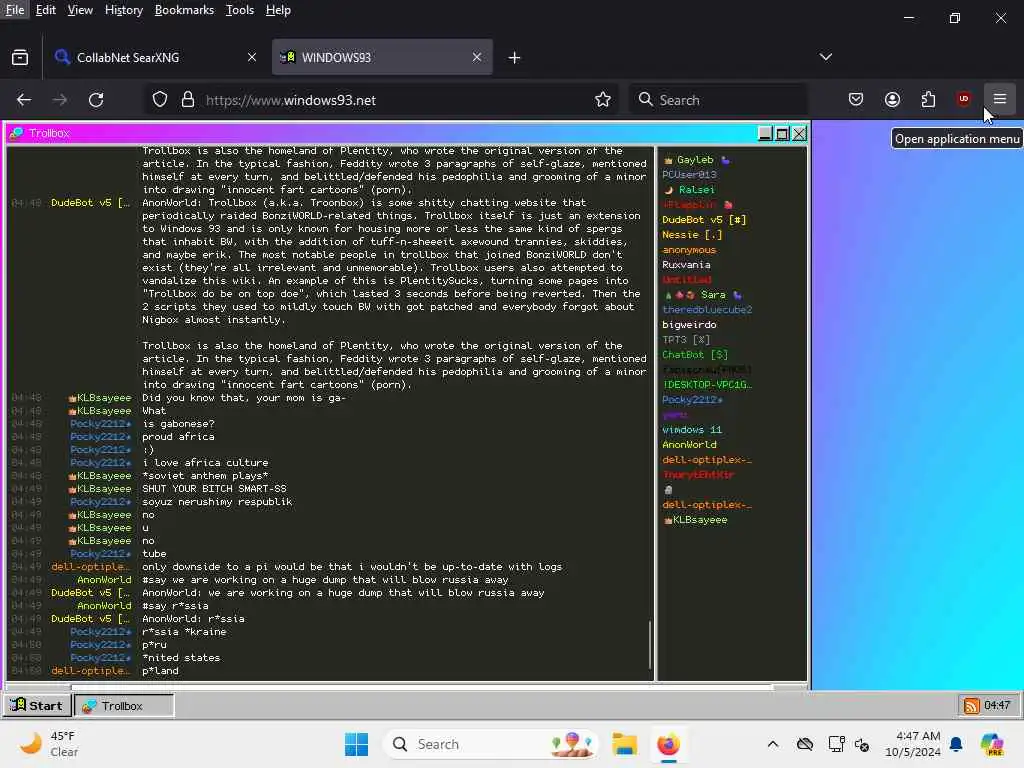Open the Bookmarks menu
1024x768 pixels.
pos(184,10)
